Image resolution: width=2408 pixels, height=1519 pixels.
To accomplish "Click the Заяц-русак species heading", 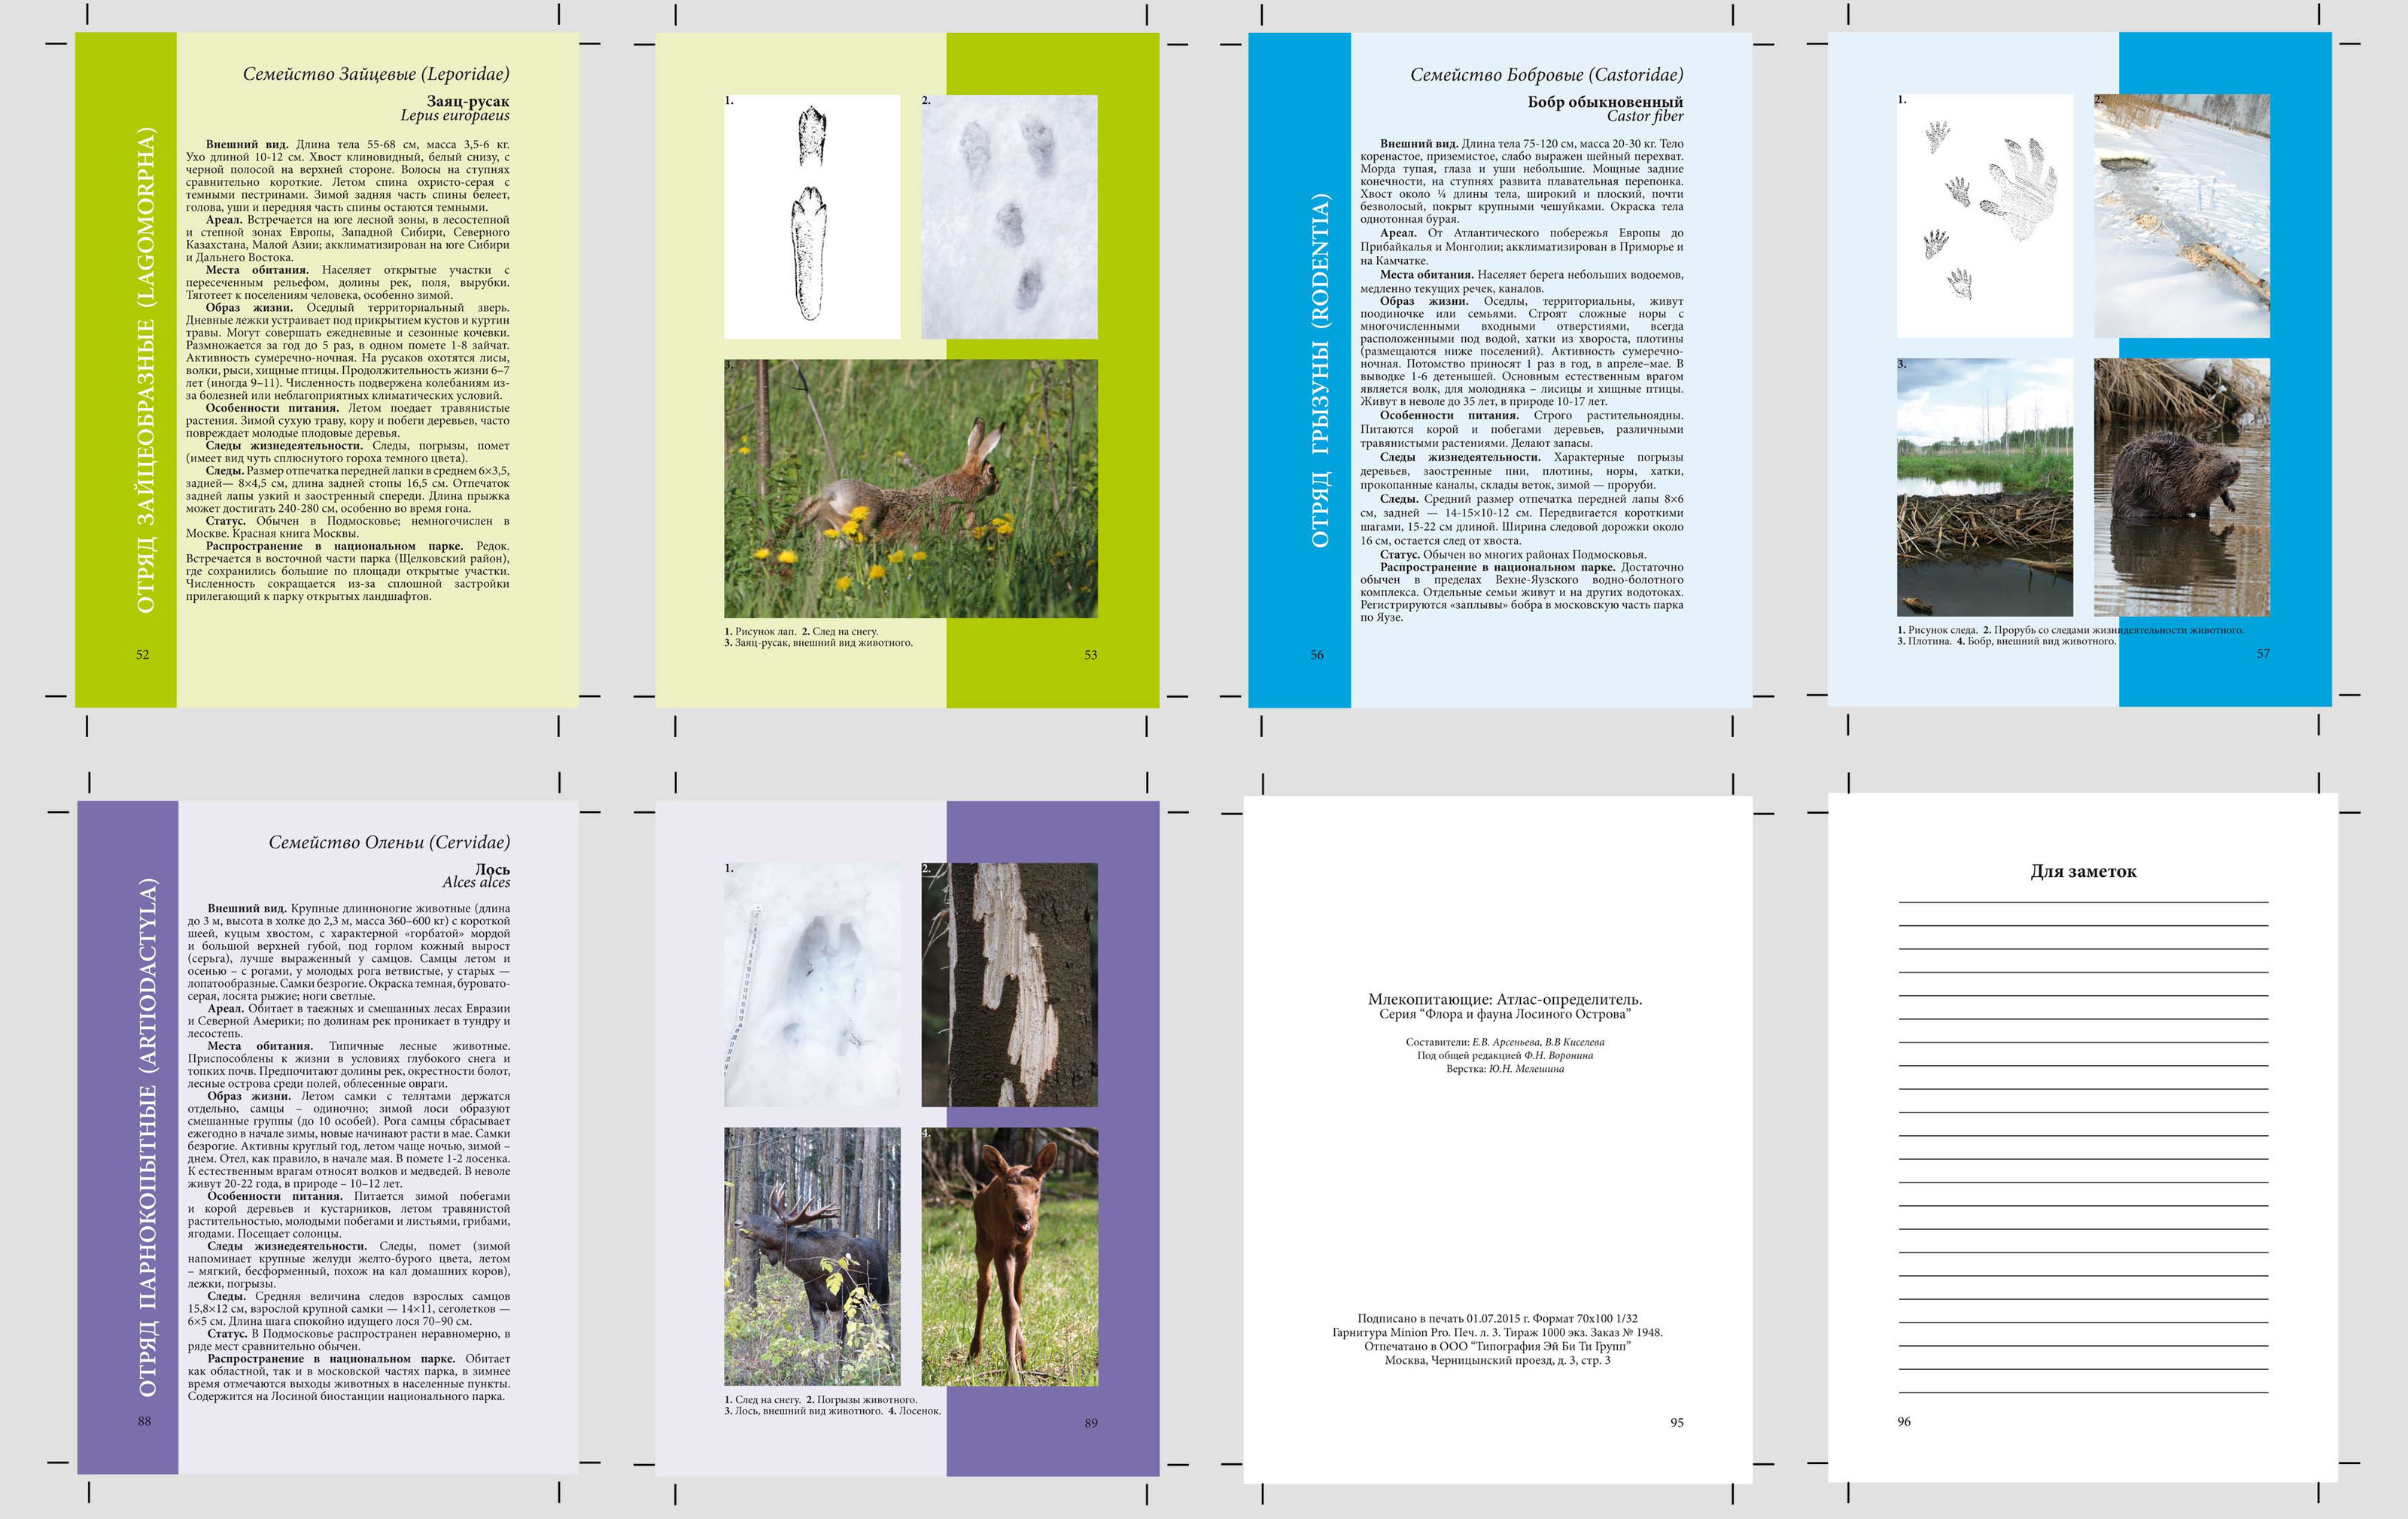I will click(x=467, y=101).
